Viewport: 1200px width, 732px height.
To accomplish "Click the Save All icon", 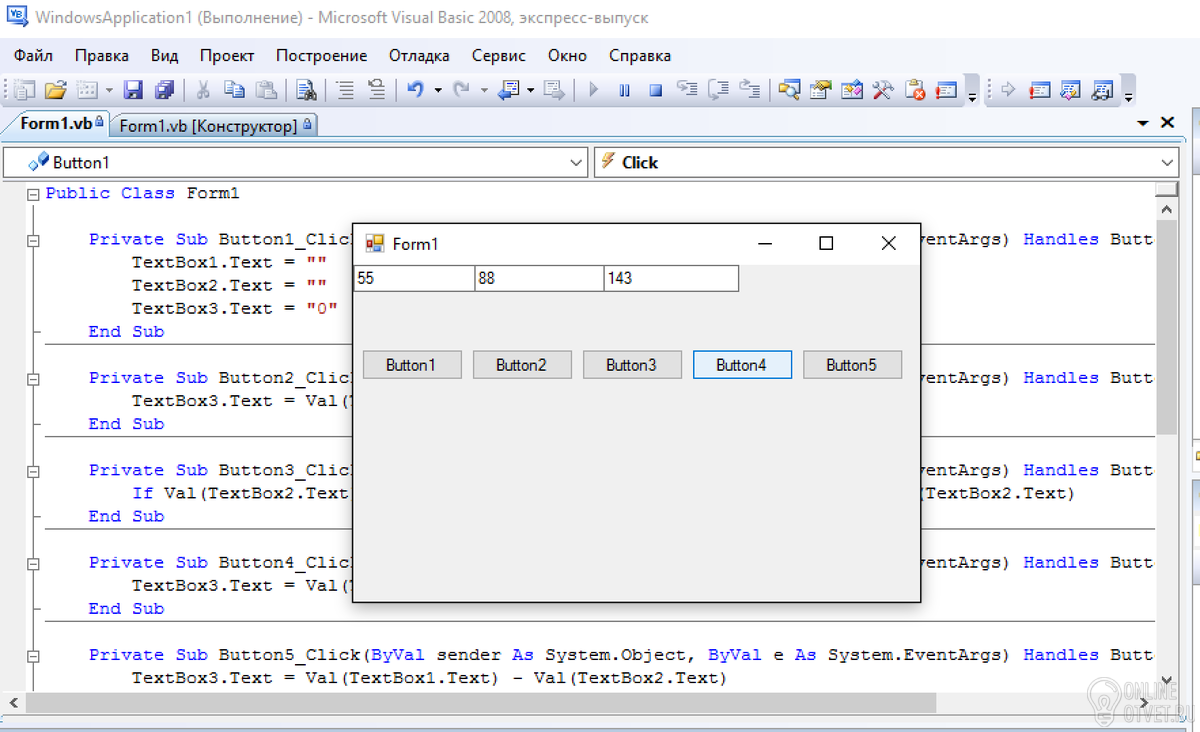I will 164,90.
